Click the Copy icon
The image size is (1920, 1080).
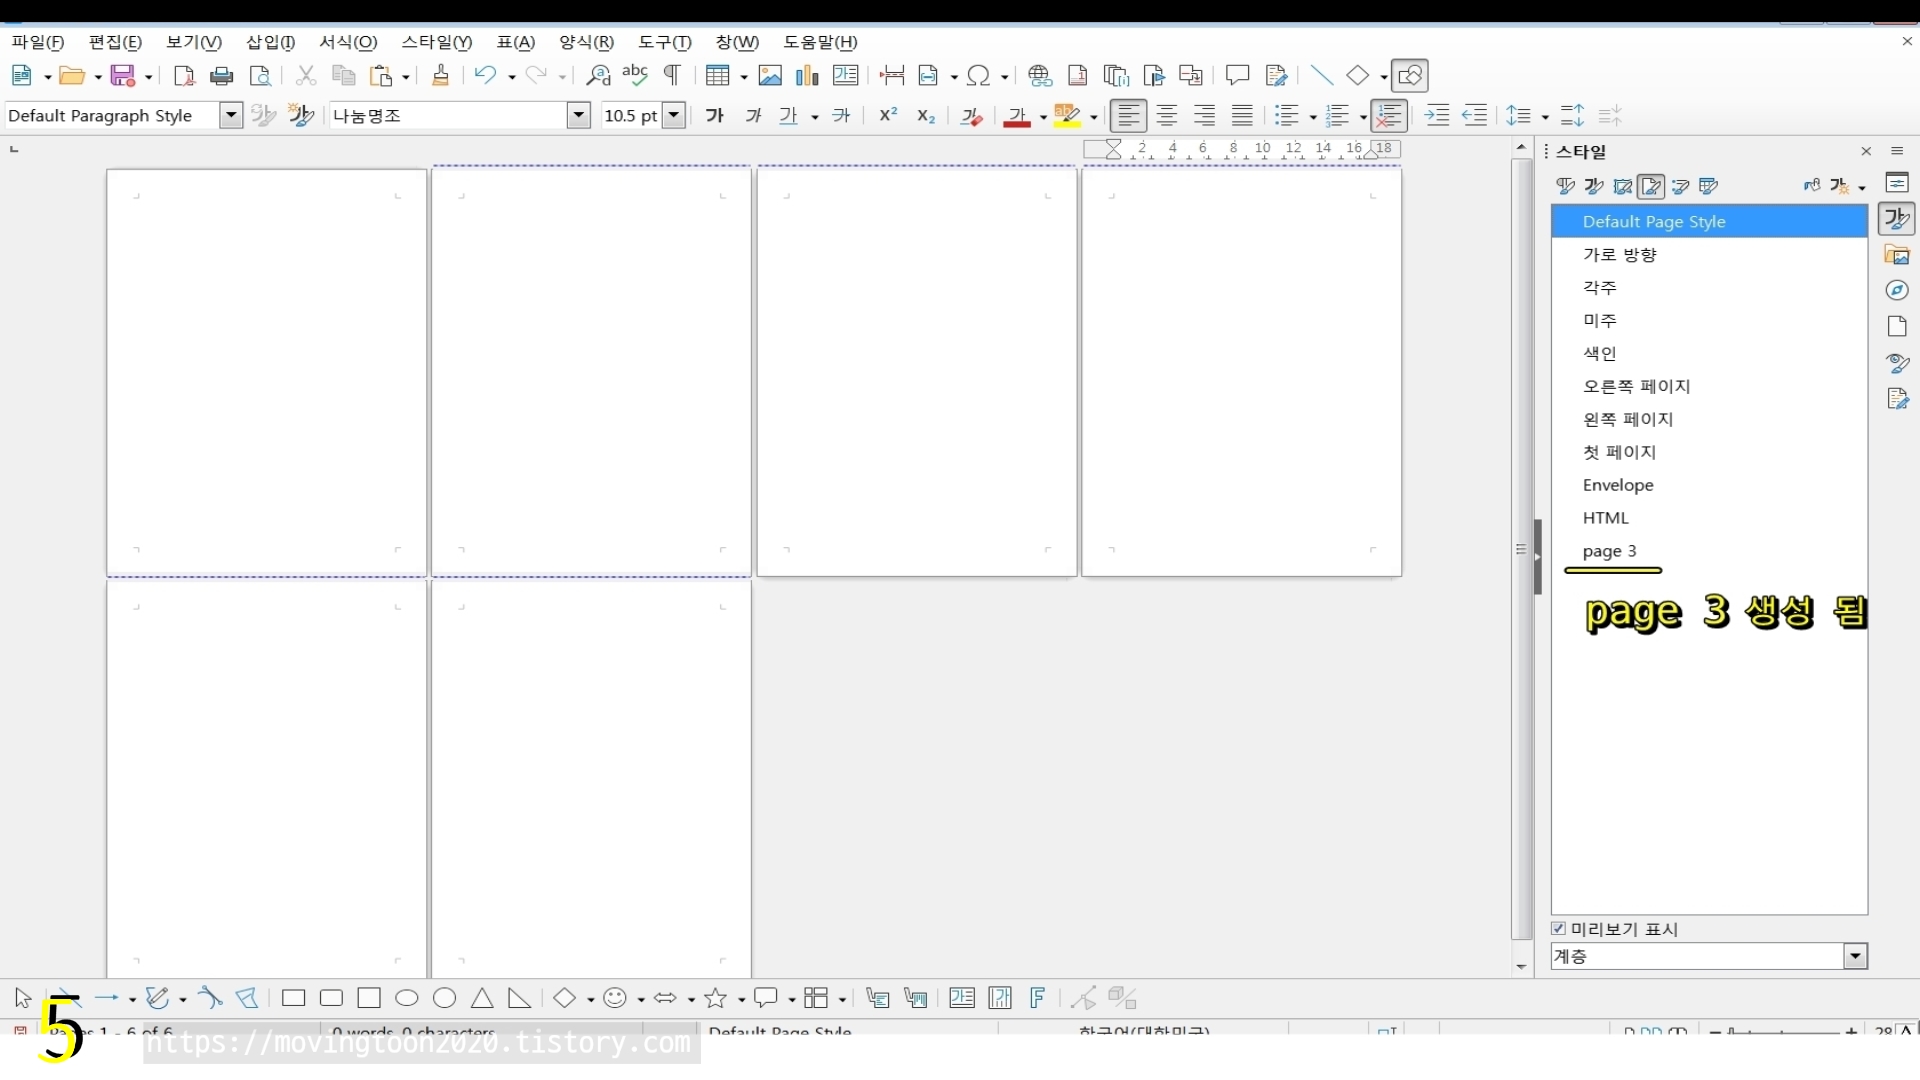[343, 76]
